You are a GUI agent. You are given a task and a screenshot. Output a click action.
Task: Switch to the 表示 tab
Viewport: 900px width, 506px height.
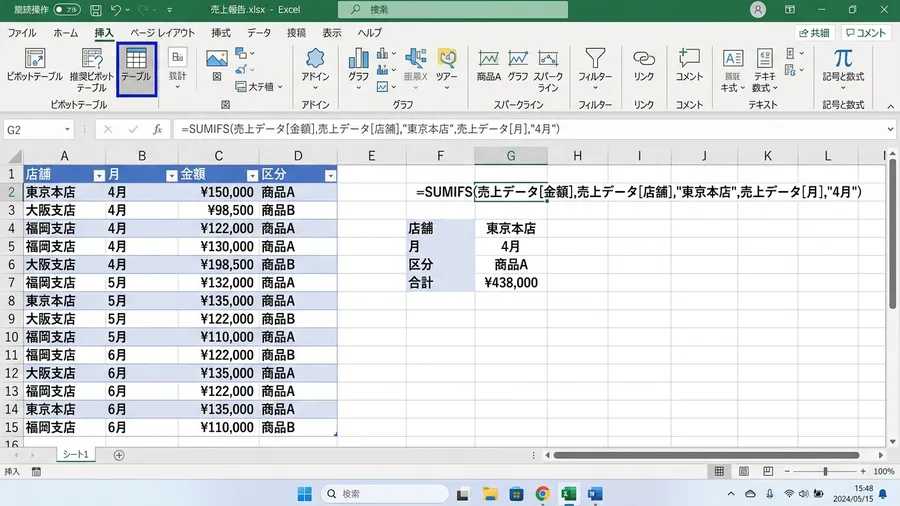click(331, 33)
